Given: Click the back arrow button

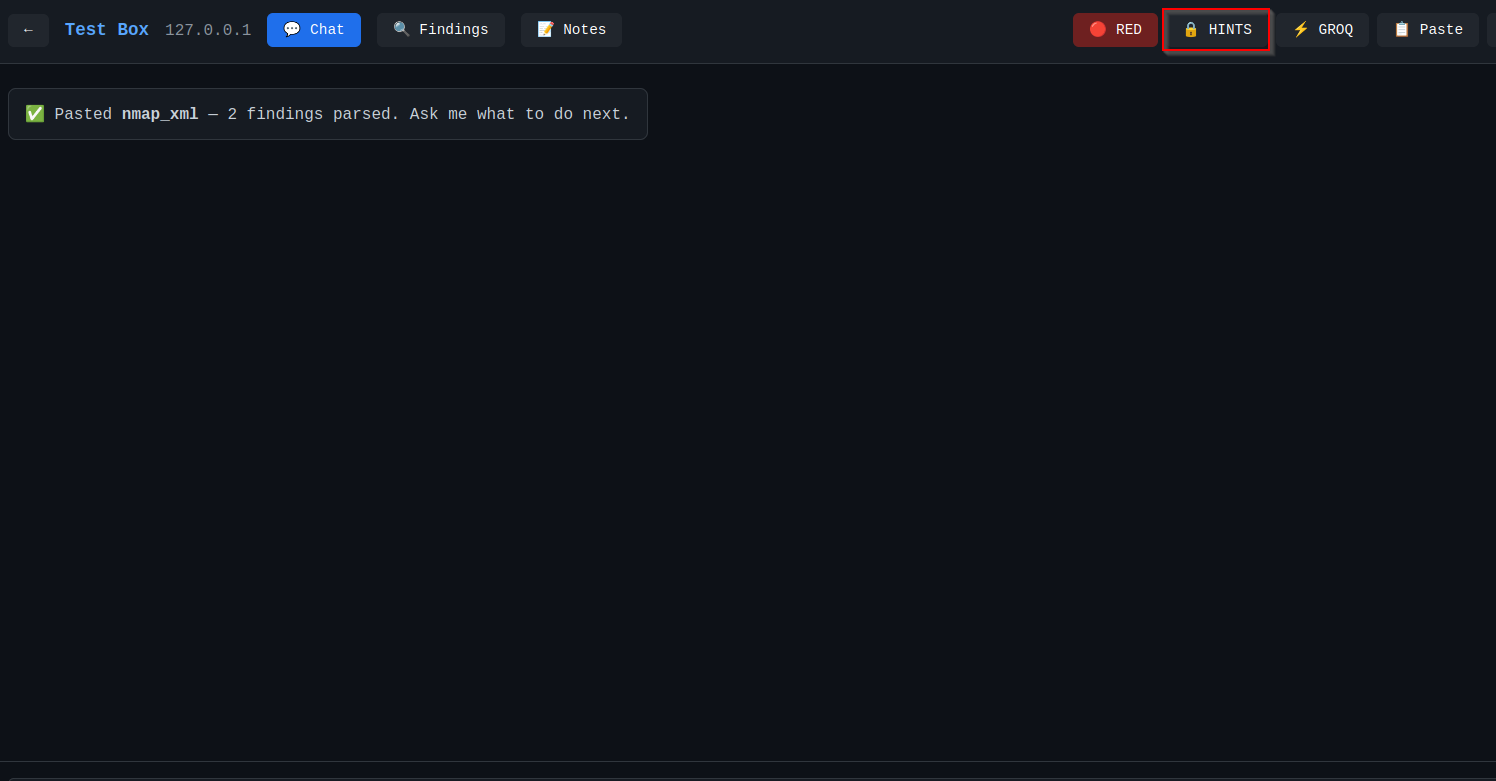Looking at the screenshot, I should click(x=28, y=30).
